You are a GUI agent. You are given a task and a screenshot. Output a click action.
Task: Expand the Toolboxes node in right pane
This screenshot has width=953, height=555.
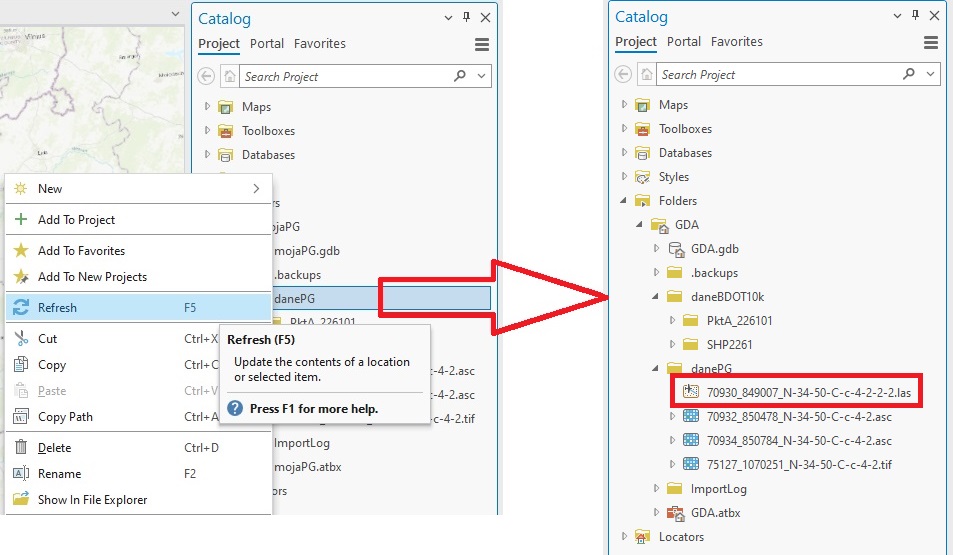tap(625, 129)
